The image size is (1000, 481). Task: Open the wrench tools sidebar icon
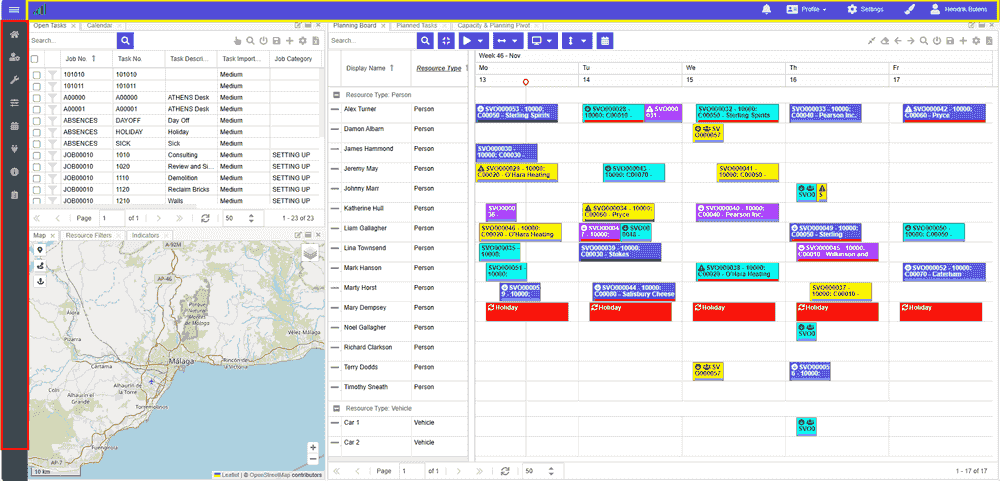[14, 80]
